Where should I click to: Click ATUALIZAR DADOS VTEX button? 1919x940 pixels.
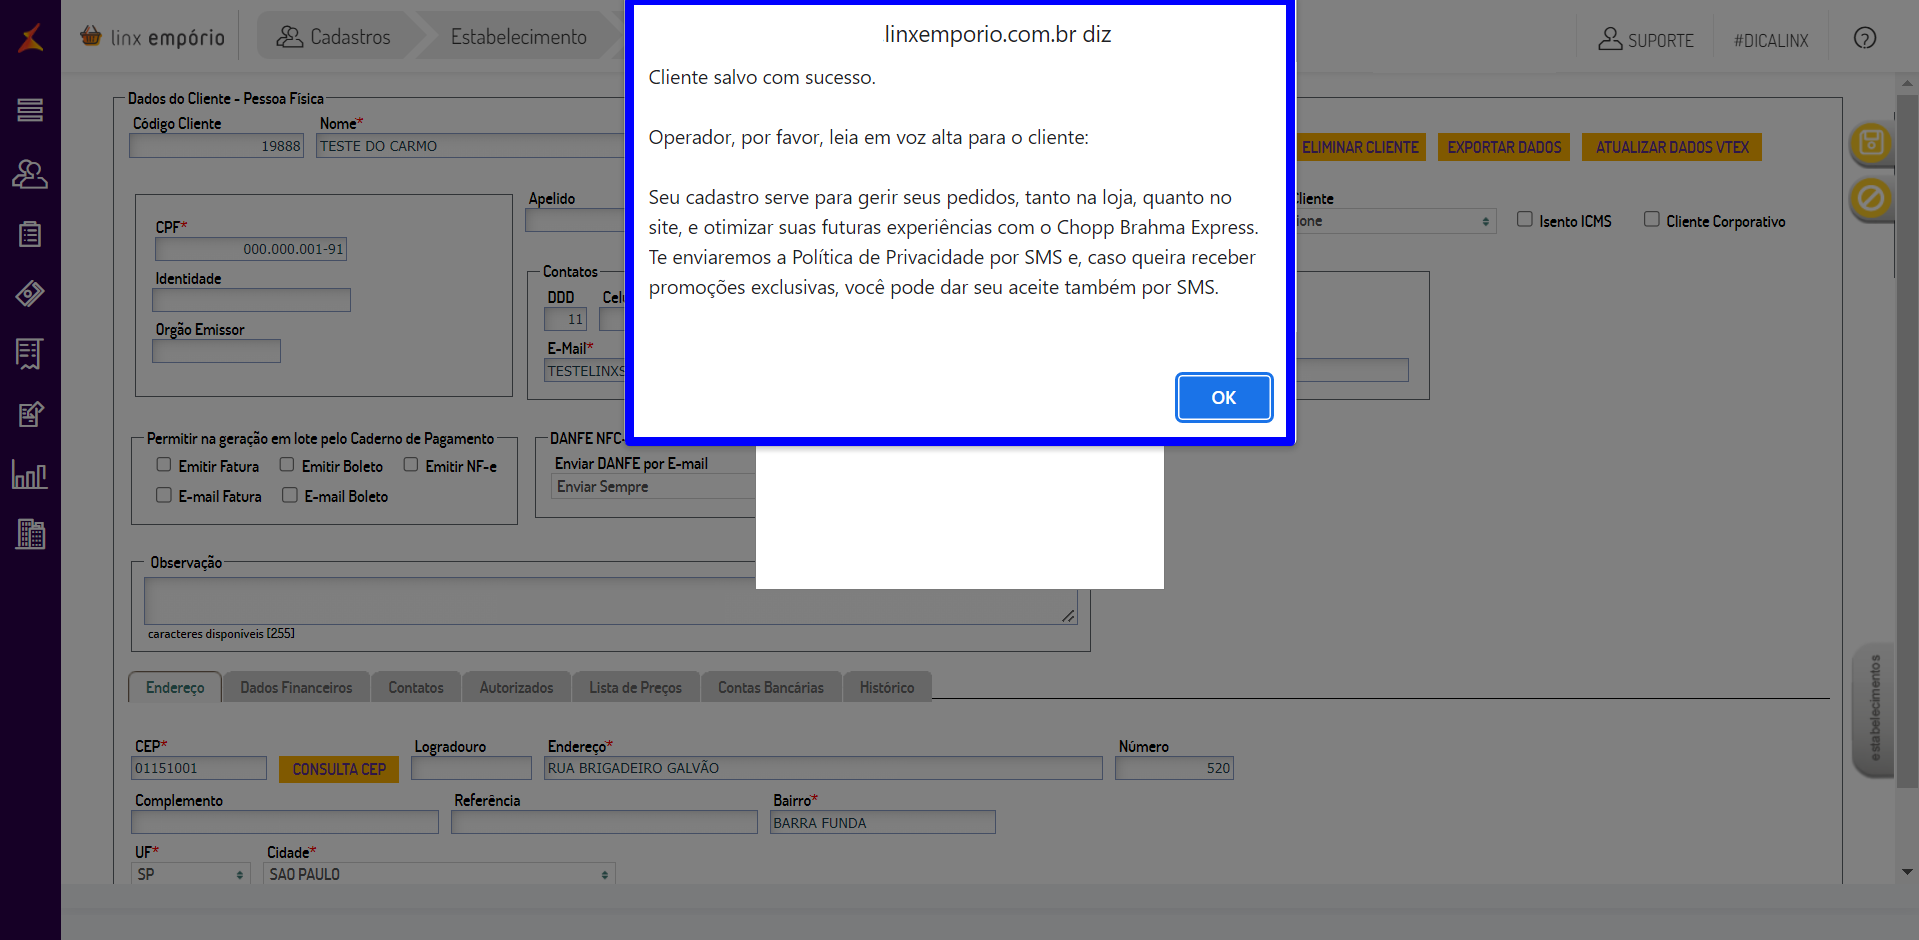tap(1672, 147)
